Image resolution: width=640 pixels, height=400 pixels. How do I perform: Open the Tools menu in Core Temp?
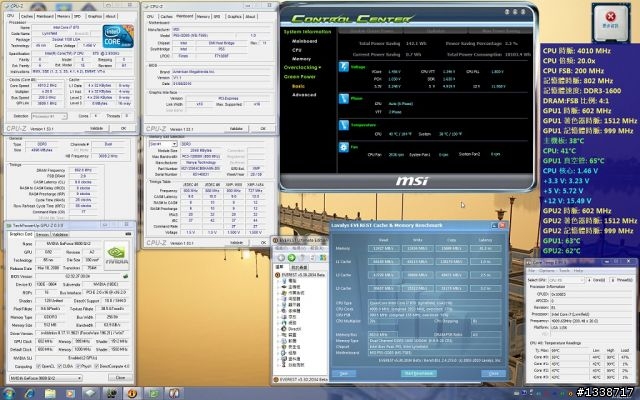(x=564, y=271)
